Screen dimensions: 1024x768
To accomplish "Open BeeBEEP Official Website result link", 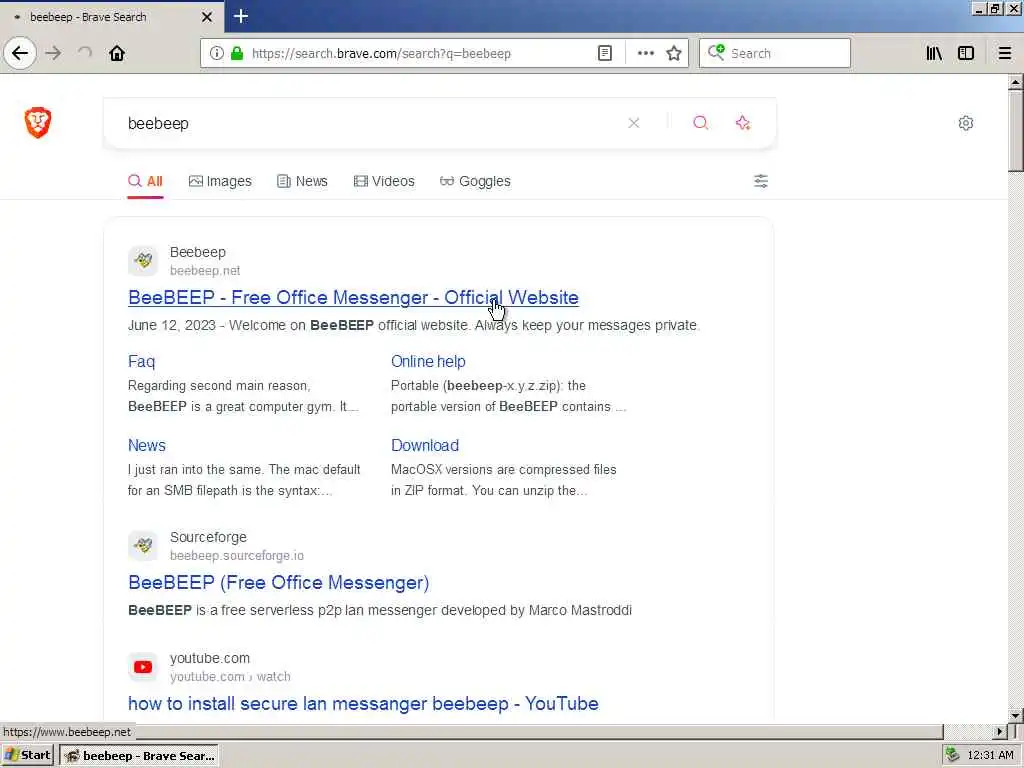I will click(353, 298).
